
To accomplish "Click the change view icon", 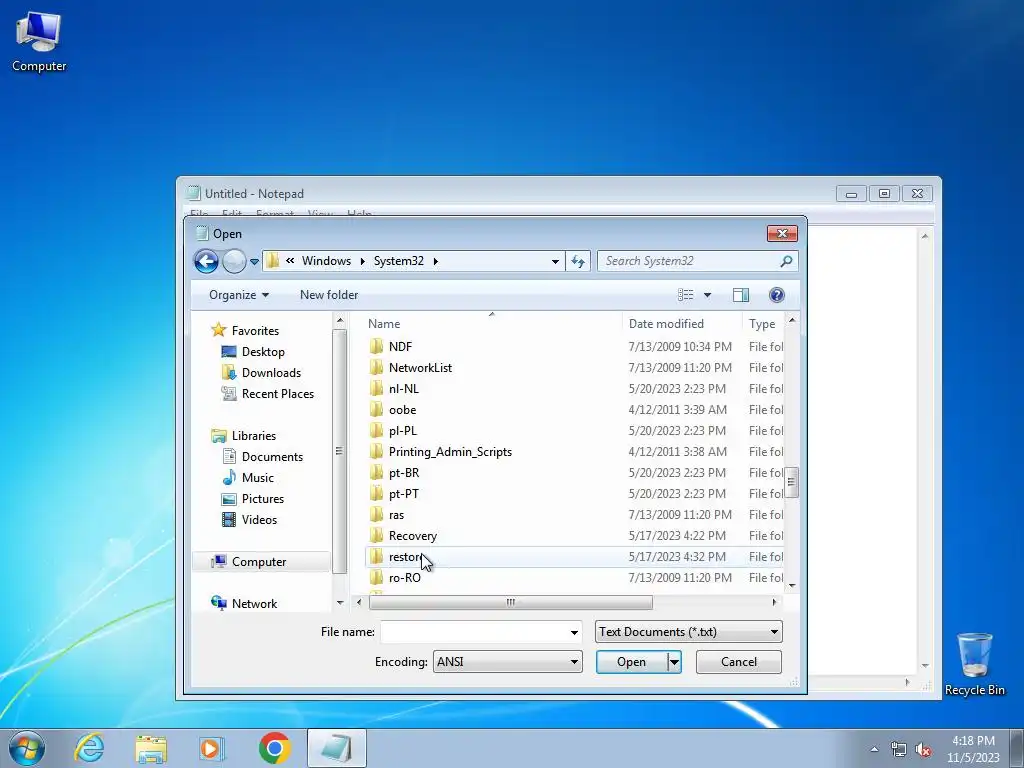I will 686,295.
